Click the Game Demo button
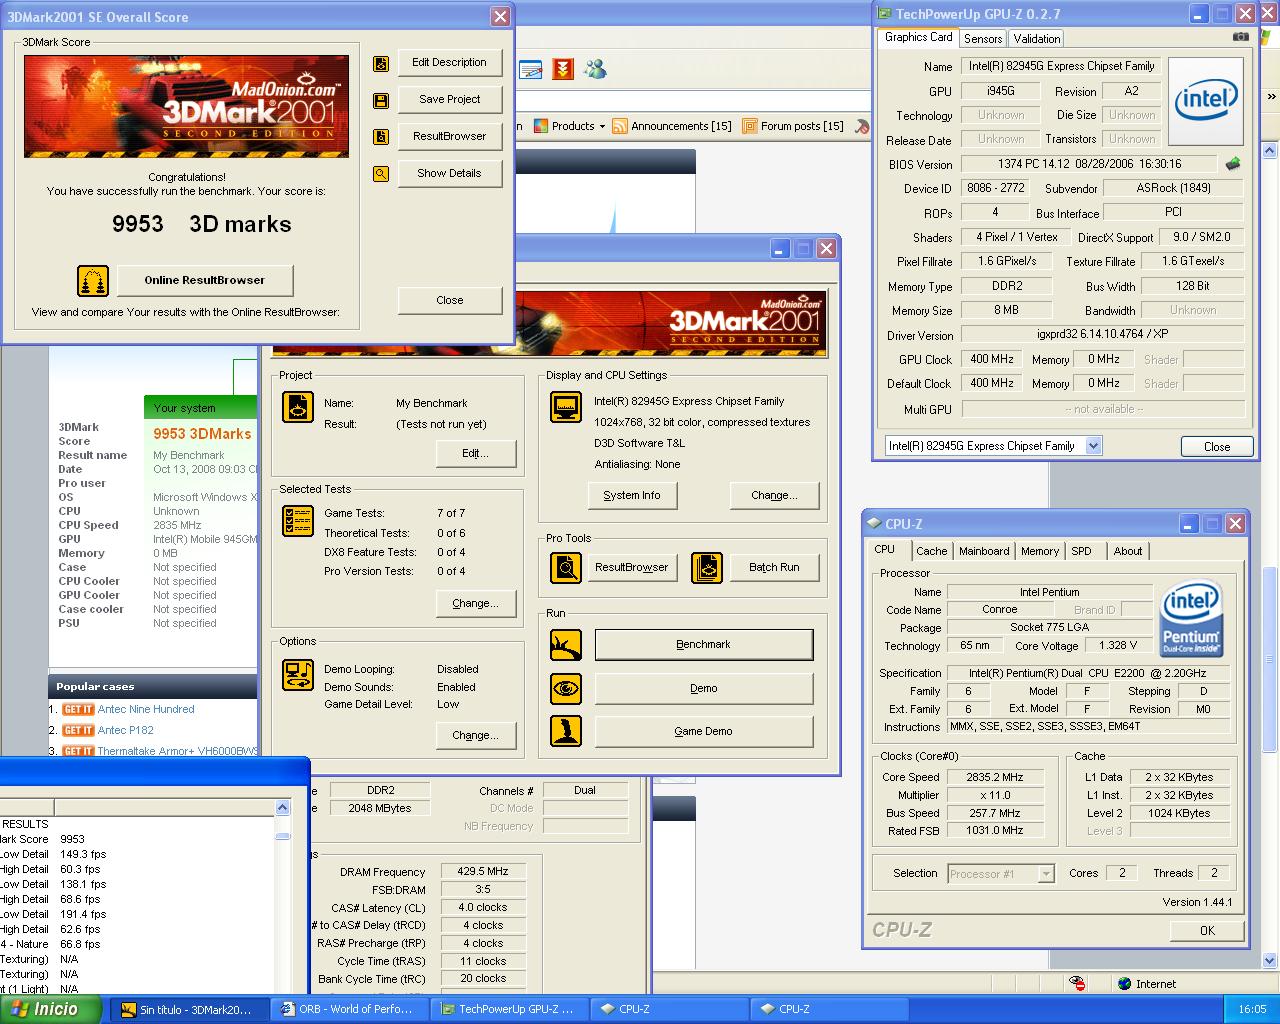The height and width of the screenshot is (1024, 1280). click(x=704, y=731)
